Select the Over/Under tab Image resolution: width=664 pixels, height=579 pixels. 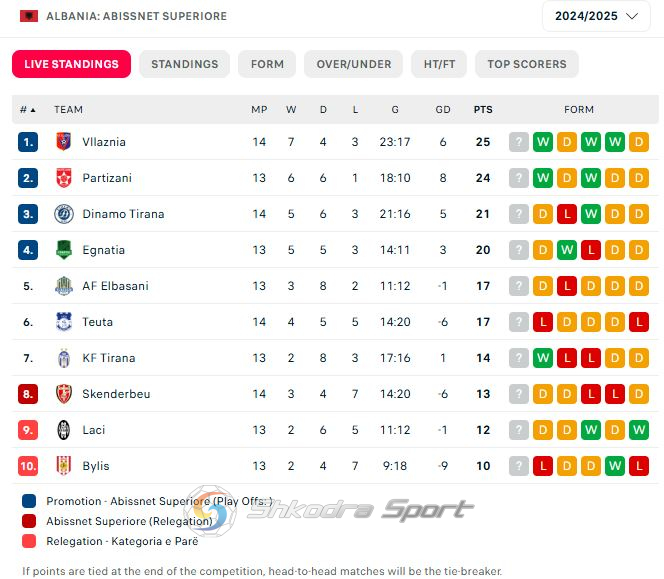(354, 64)
